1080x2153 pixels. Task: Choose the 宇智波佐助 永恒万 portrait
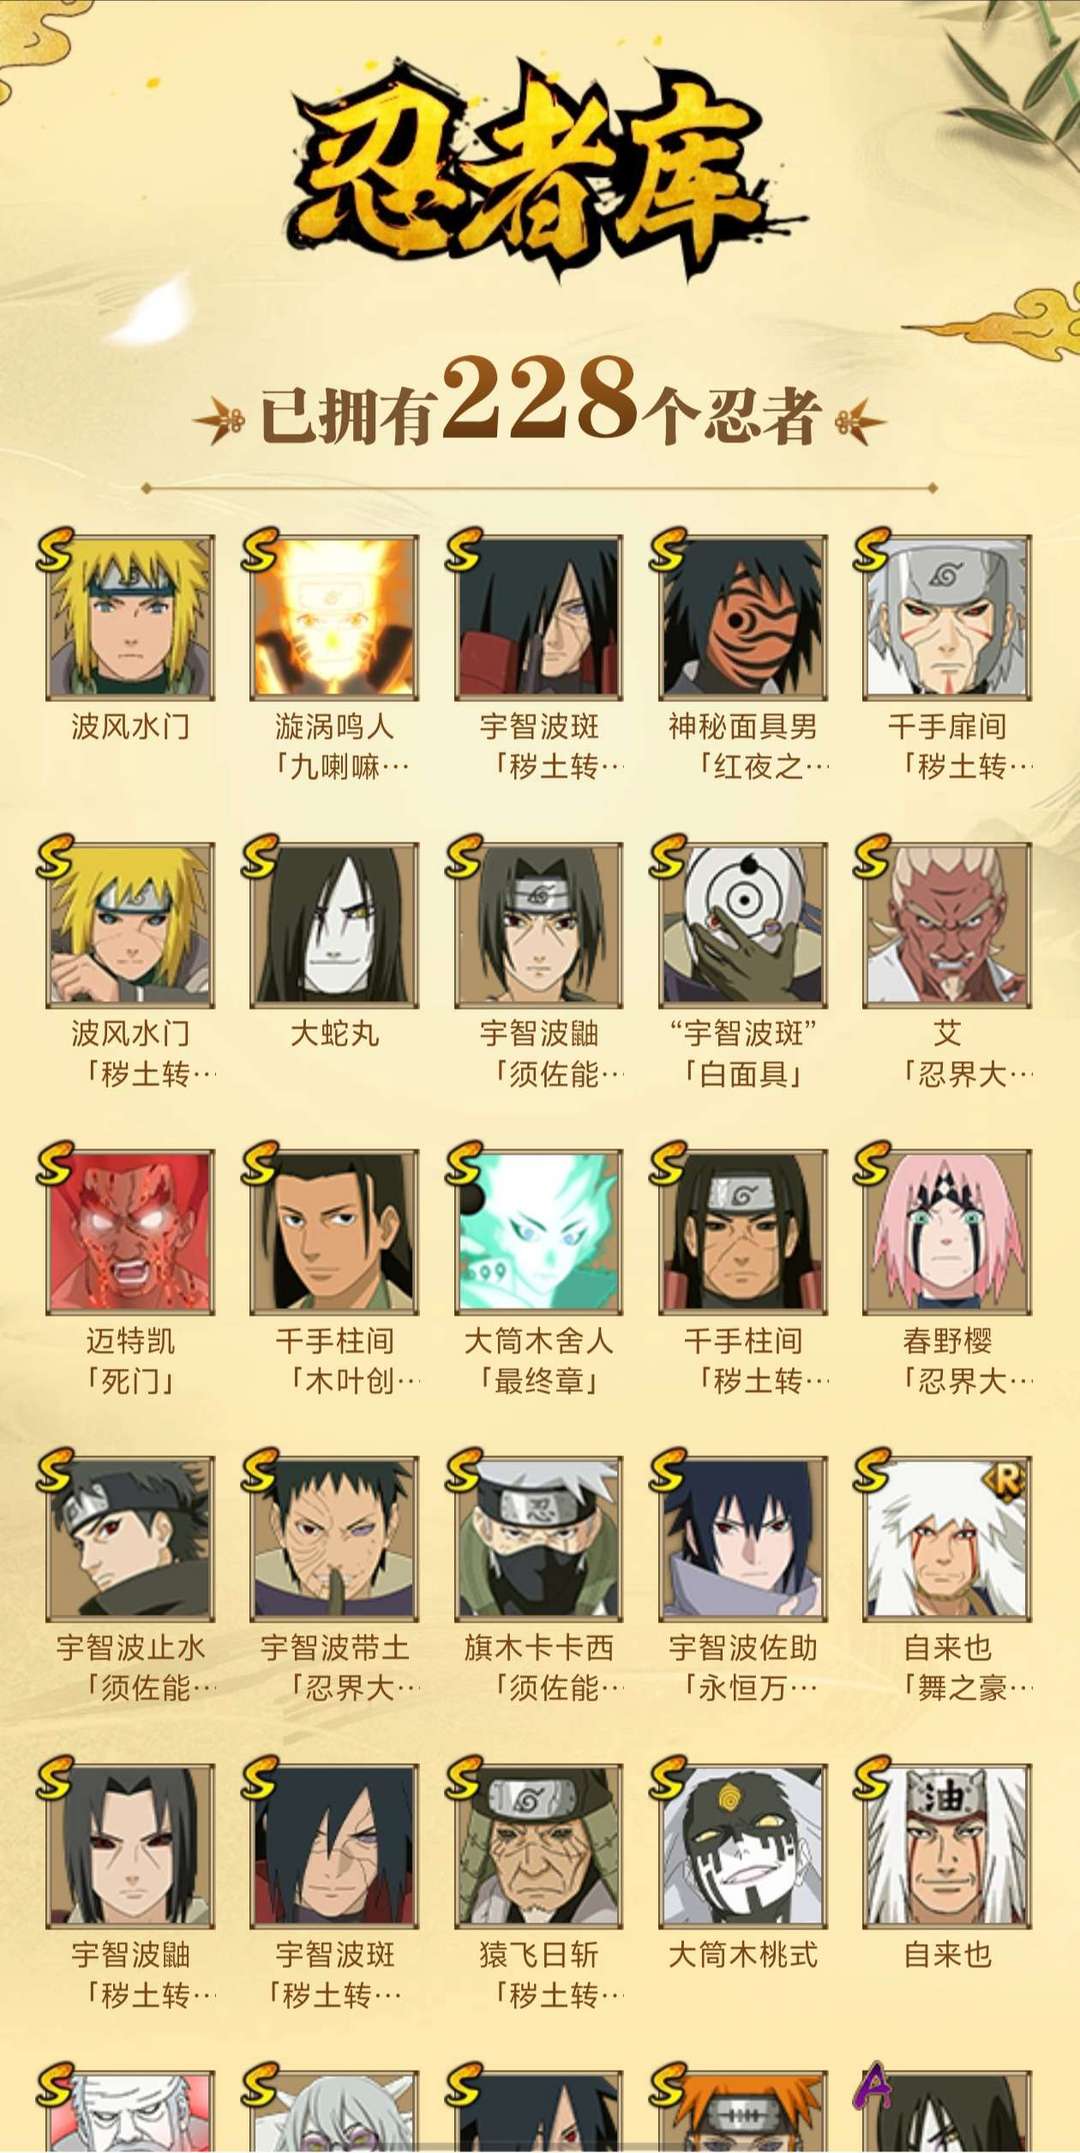click(x=743, y=1539)
